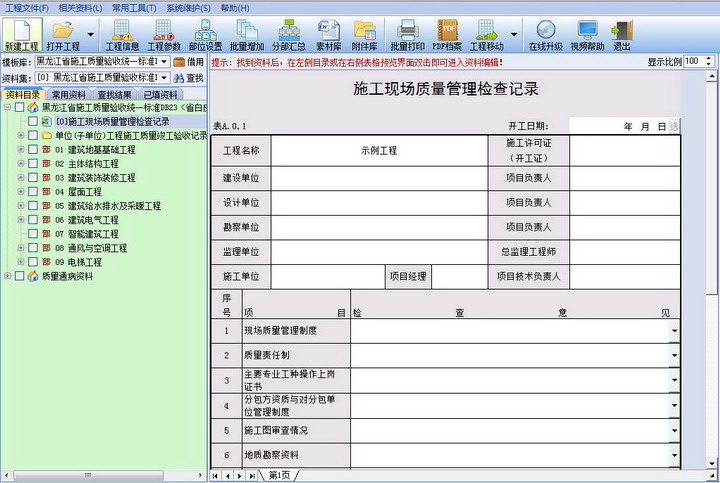Check the box for 06 建筑电气工程
720x483 pixels.
pos(33,220)
